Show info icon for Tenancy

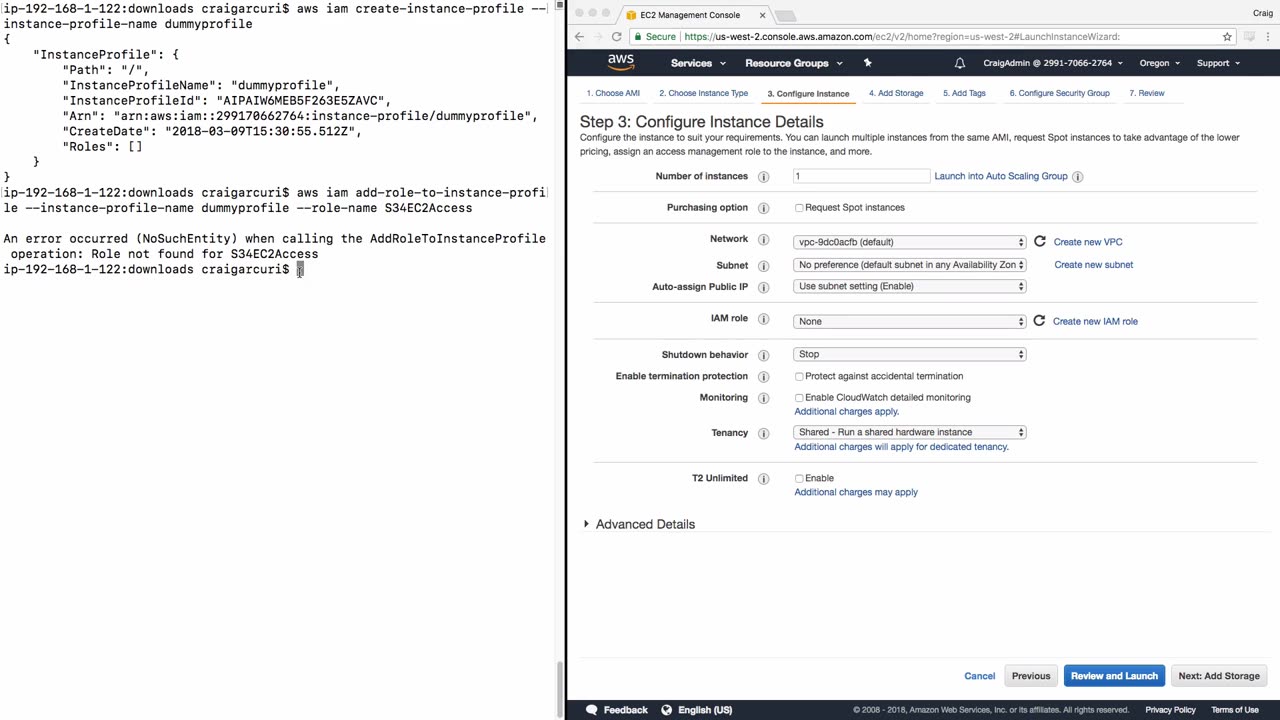(763, 434)
